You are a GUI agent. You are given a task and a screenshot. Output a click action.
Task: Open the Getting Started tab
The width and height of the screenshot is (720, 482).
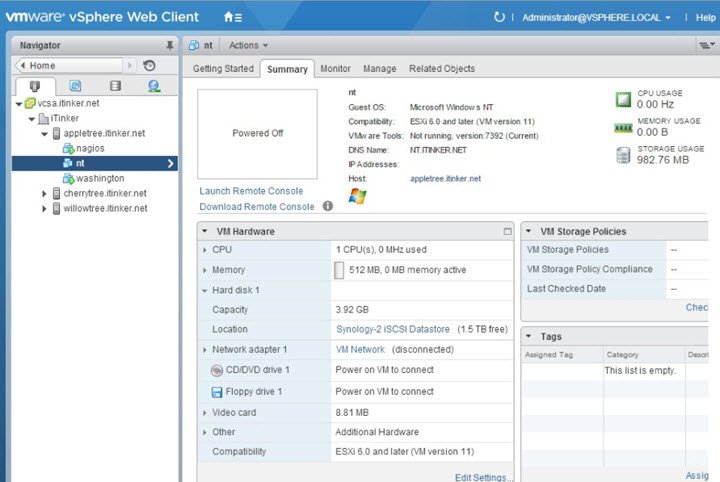pyautogui.click(x=223, y=68)
